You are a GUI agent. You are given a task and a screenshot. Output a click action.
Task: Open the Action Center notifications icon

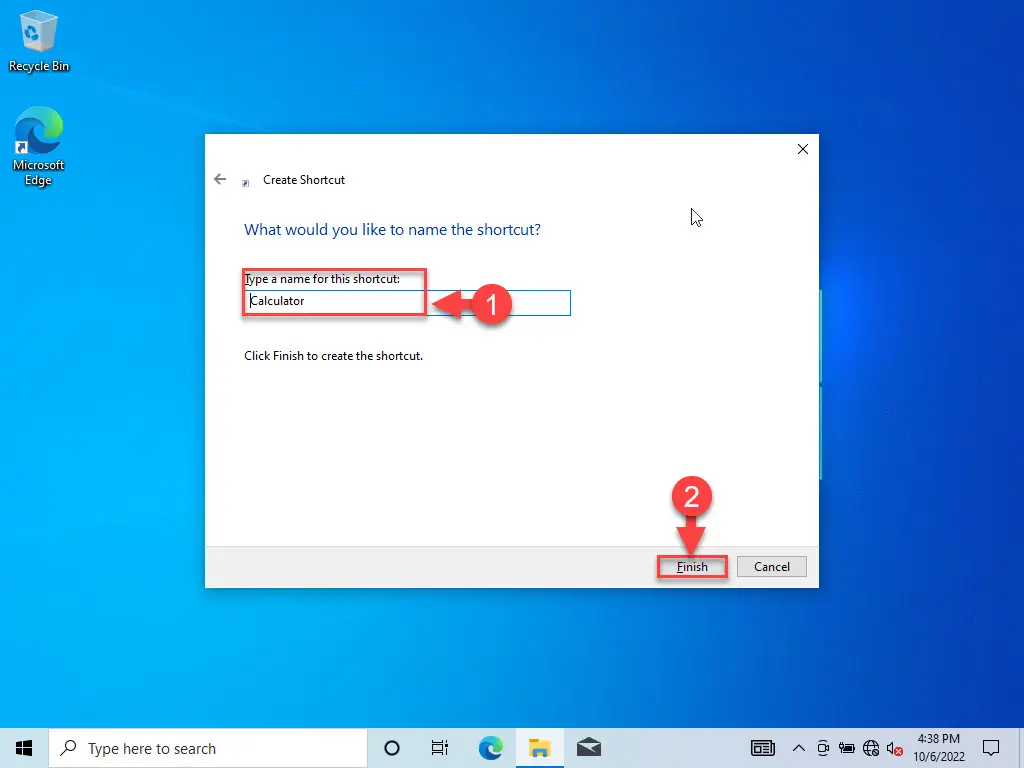click(991, 748)
